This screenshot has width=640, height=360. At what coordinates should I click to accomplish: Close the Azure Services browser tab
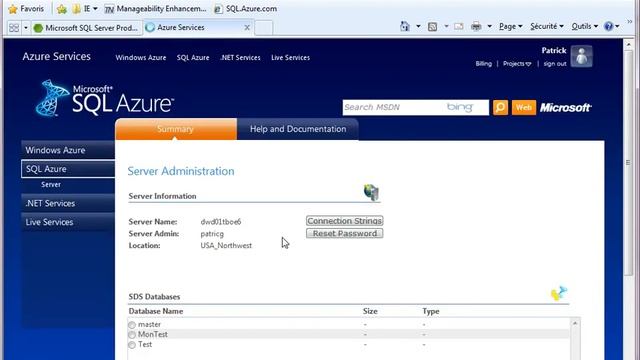tap(247, 27)
